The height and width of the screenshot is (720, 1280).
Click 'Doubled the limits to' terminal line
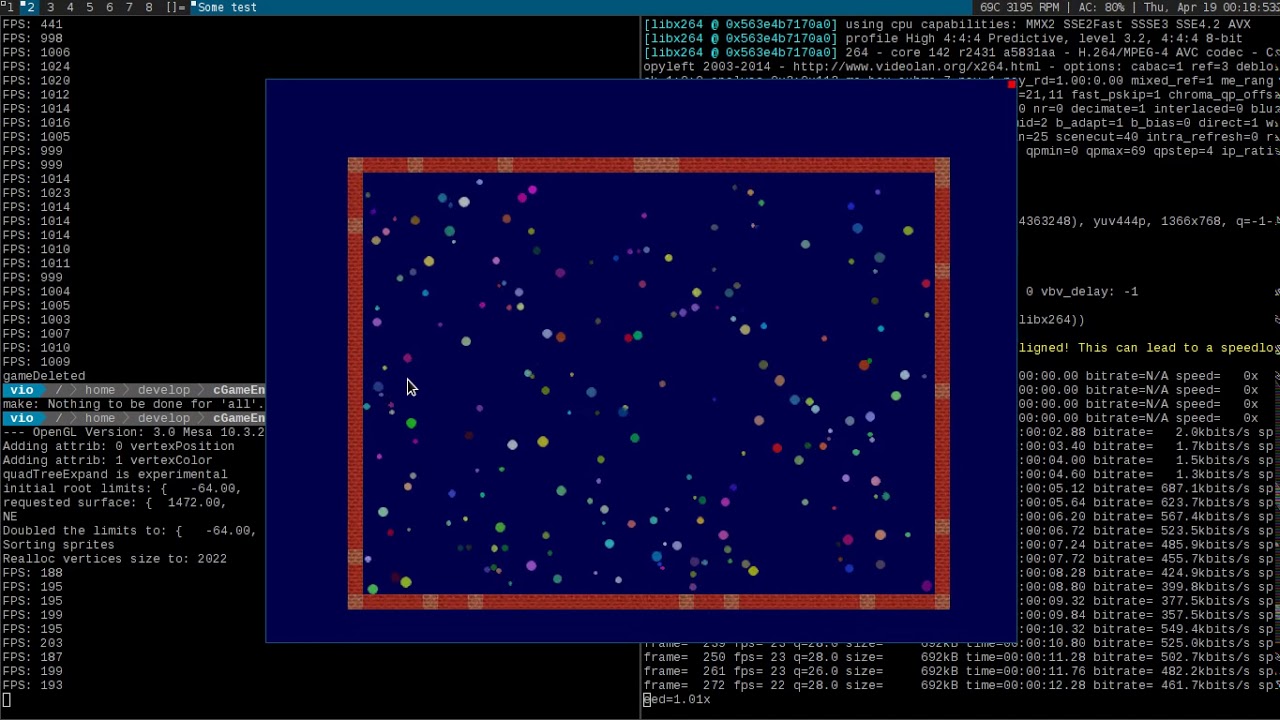click(x=130, y=531)
